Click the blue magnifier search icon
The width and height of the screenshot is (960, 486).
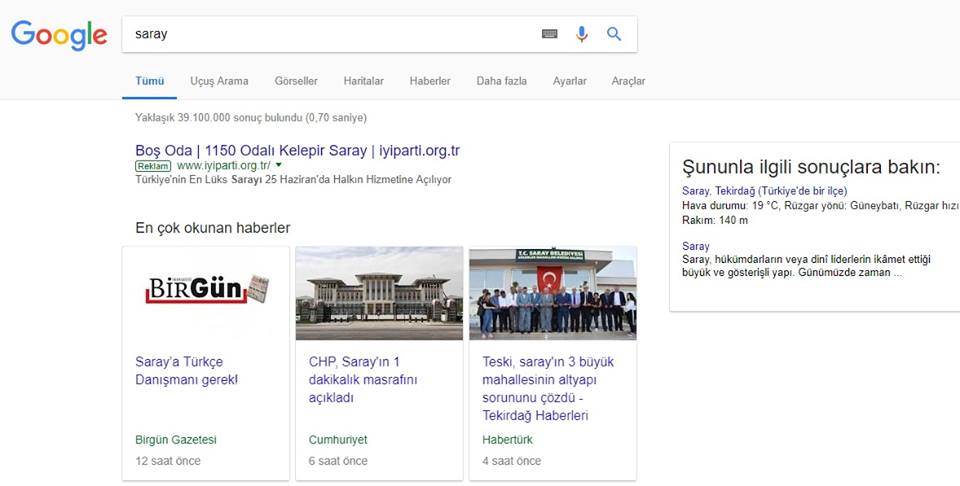(x=614, y=34)
